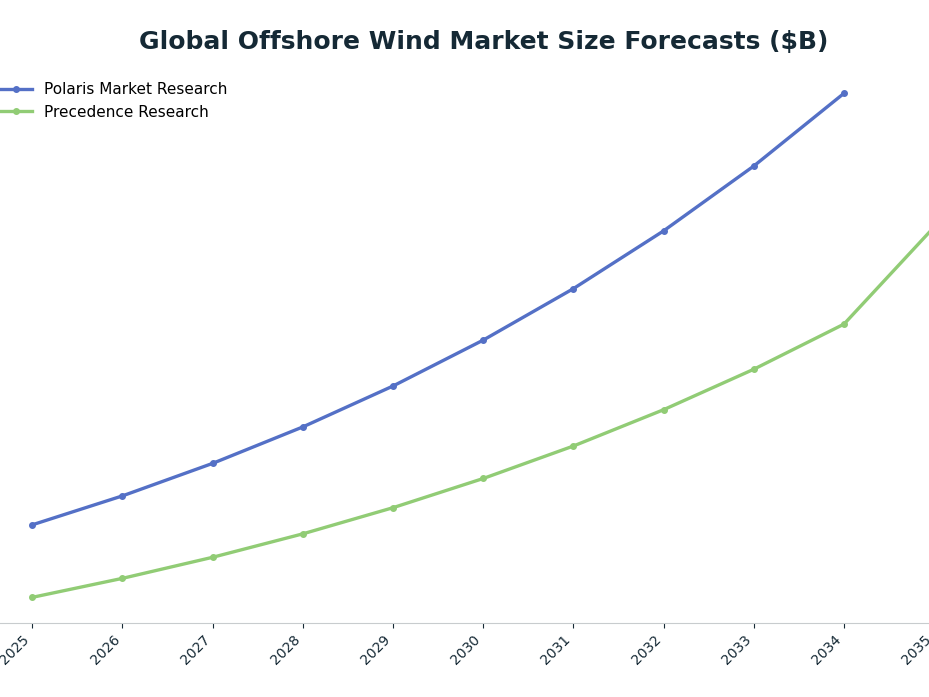929x697 pixels.
Task: Select the Precedence Research legend label
Action: (126, 112)
